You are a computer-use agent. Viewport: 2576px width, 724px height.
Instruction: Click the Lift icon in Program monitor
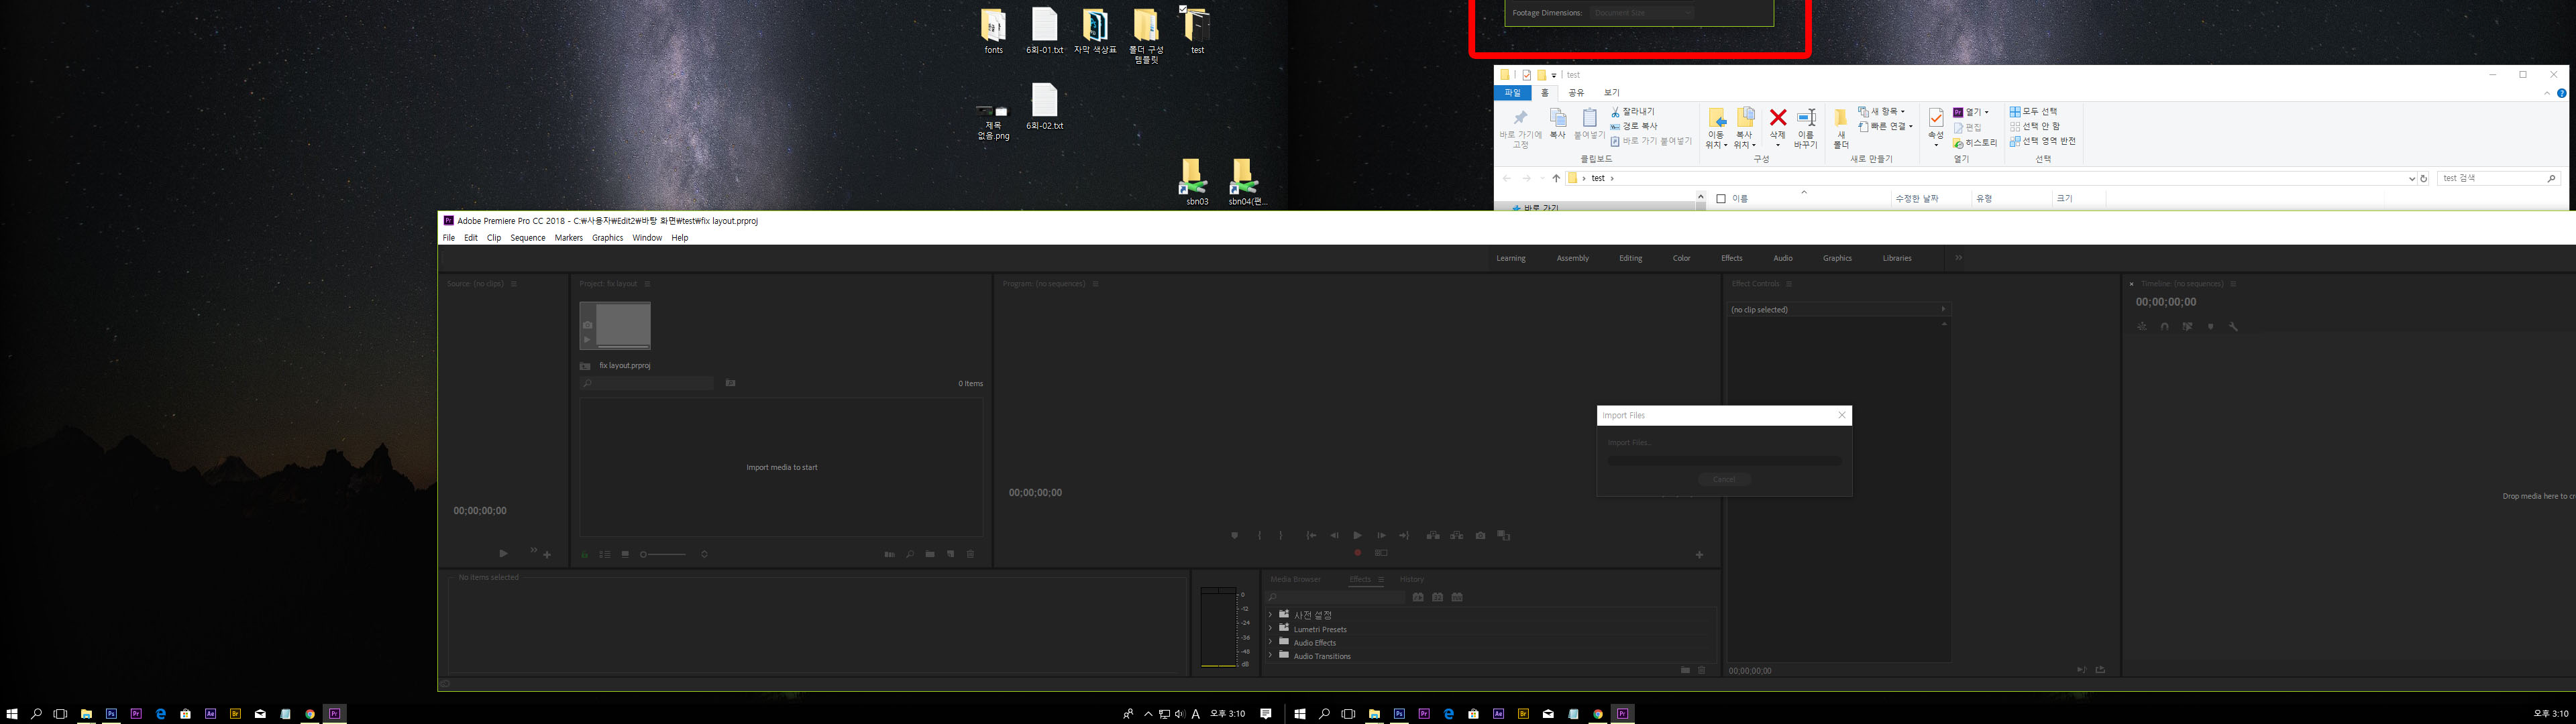tap(1433, 536)
